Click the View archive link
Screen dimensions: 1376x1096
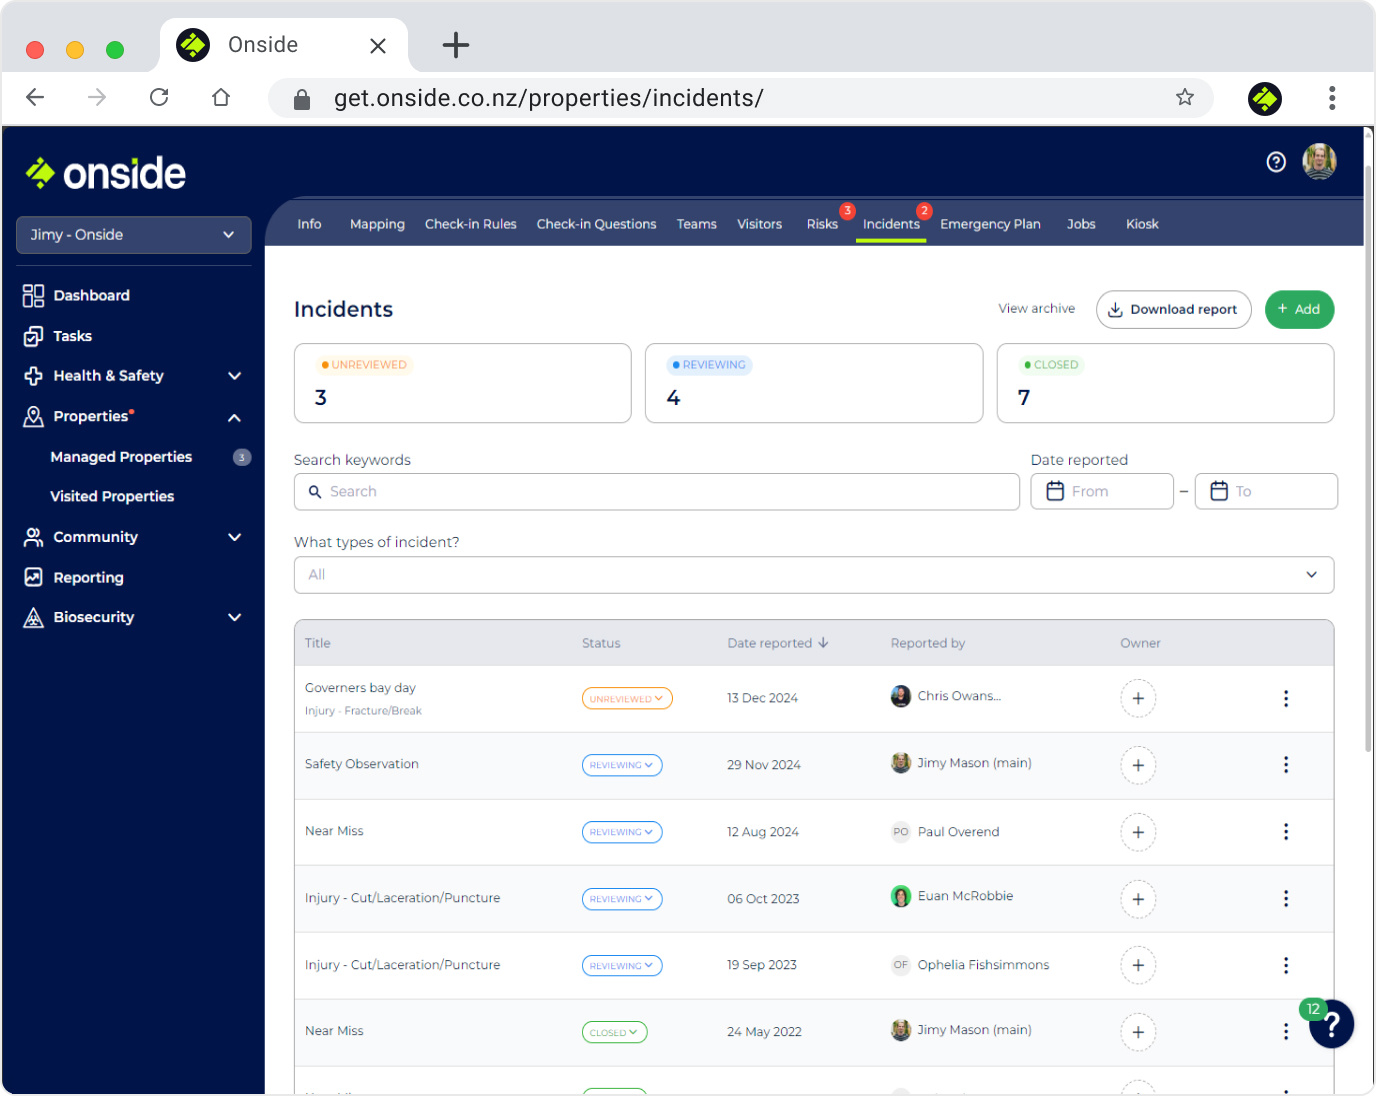coord(1036,309)
